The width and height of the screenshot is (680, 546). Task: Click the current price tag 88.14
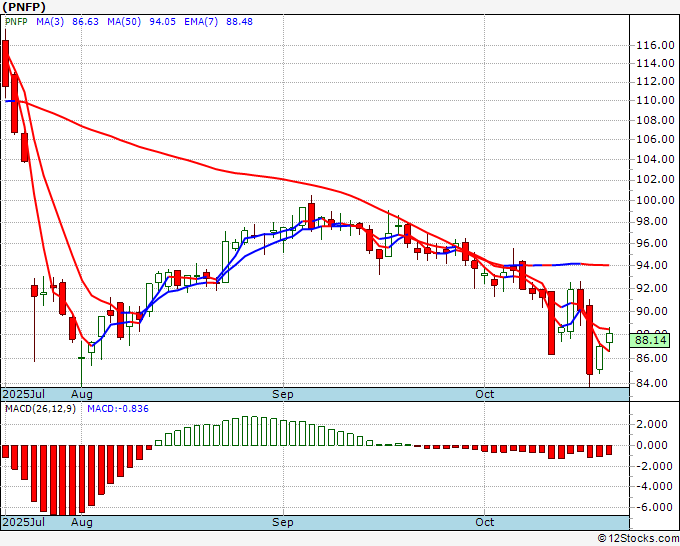tap(650, 340)
